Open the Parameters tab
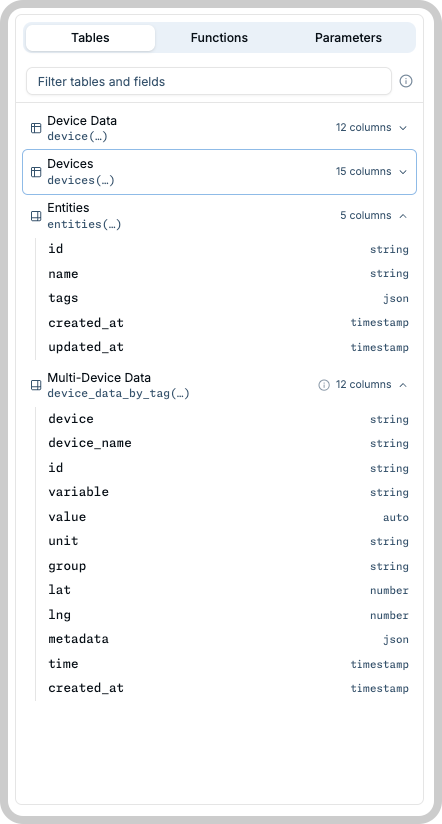Viewport: 442px width, 824px height. tap(348, 38)
